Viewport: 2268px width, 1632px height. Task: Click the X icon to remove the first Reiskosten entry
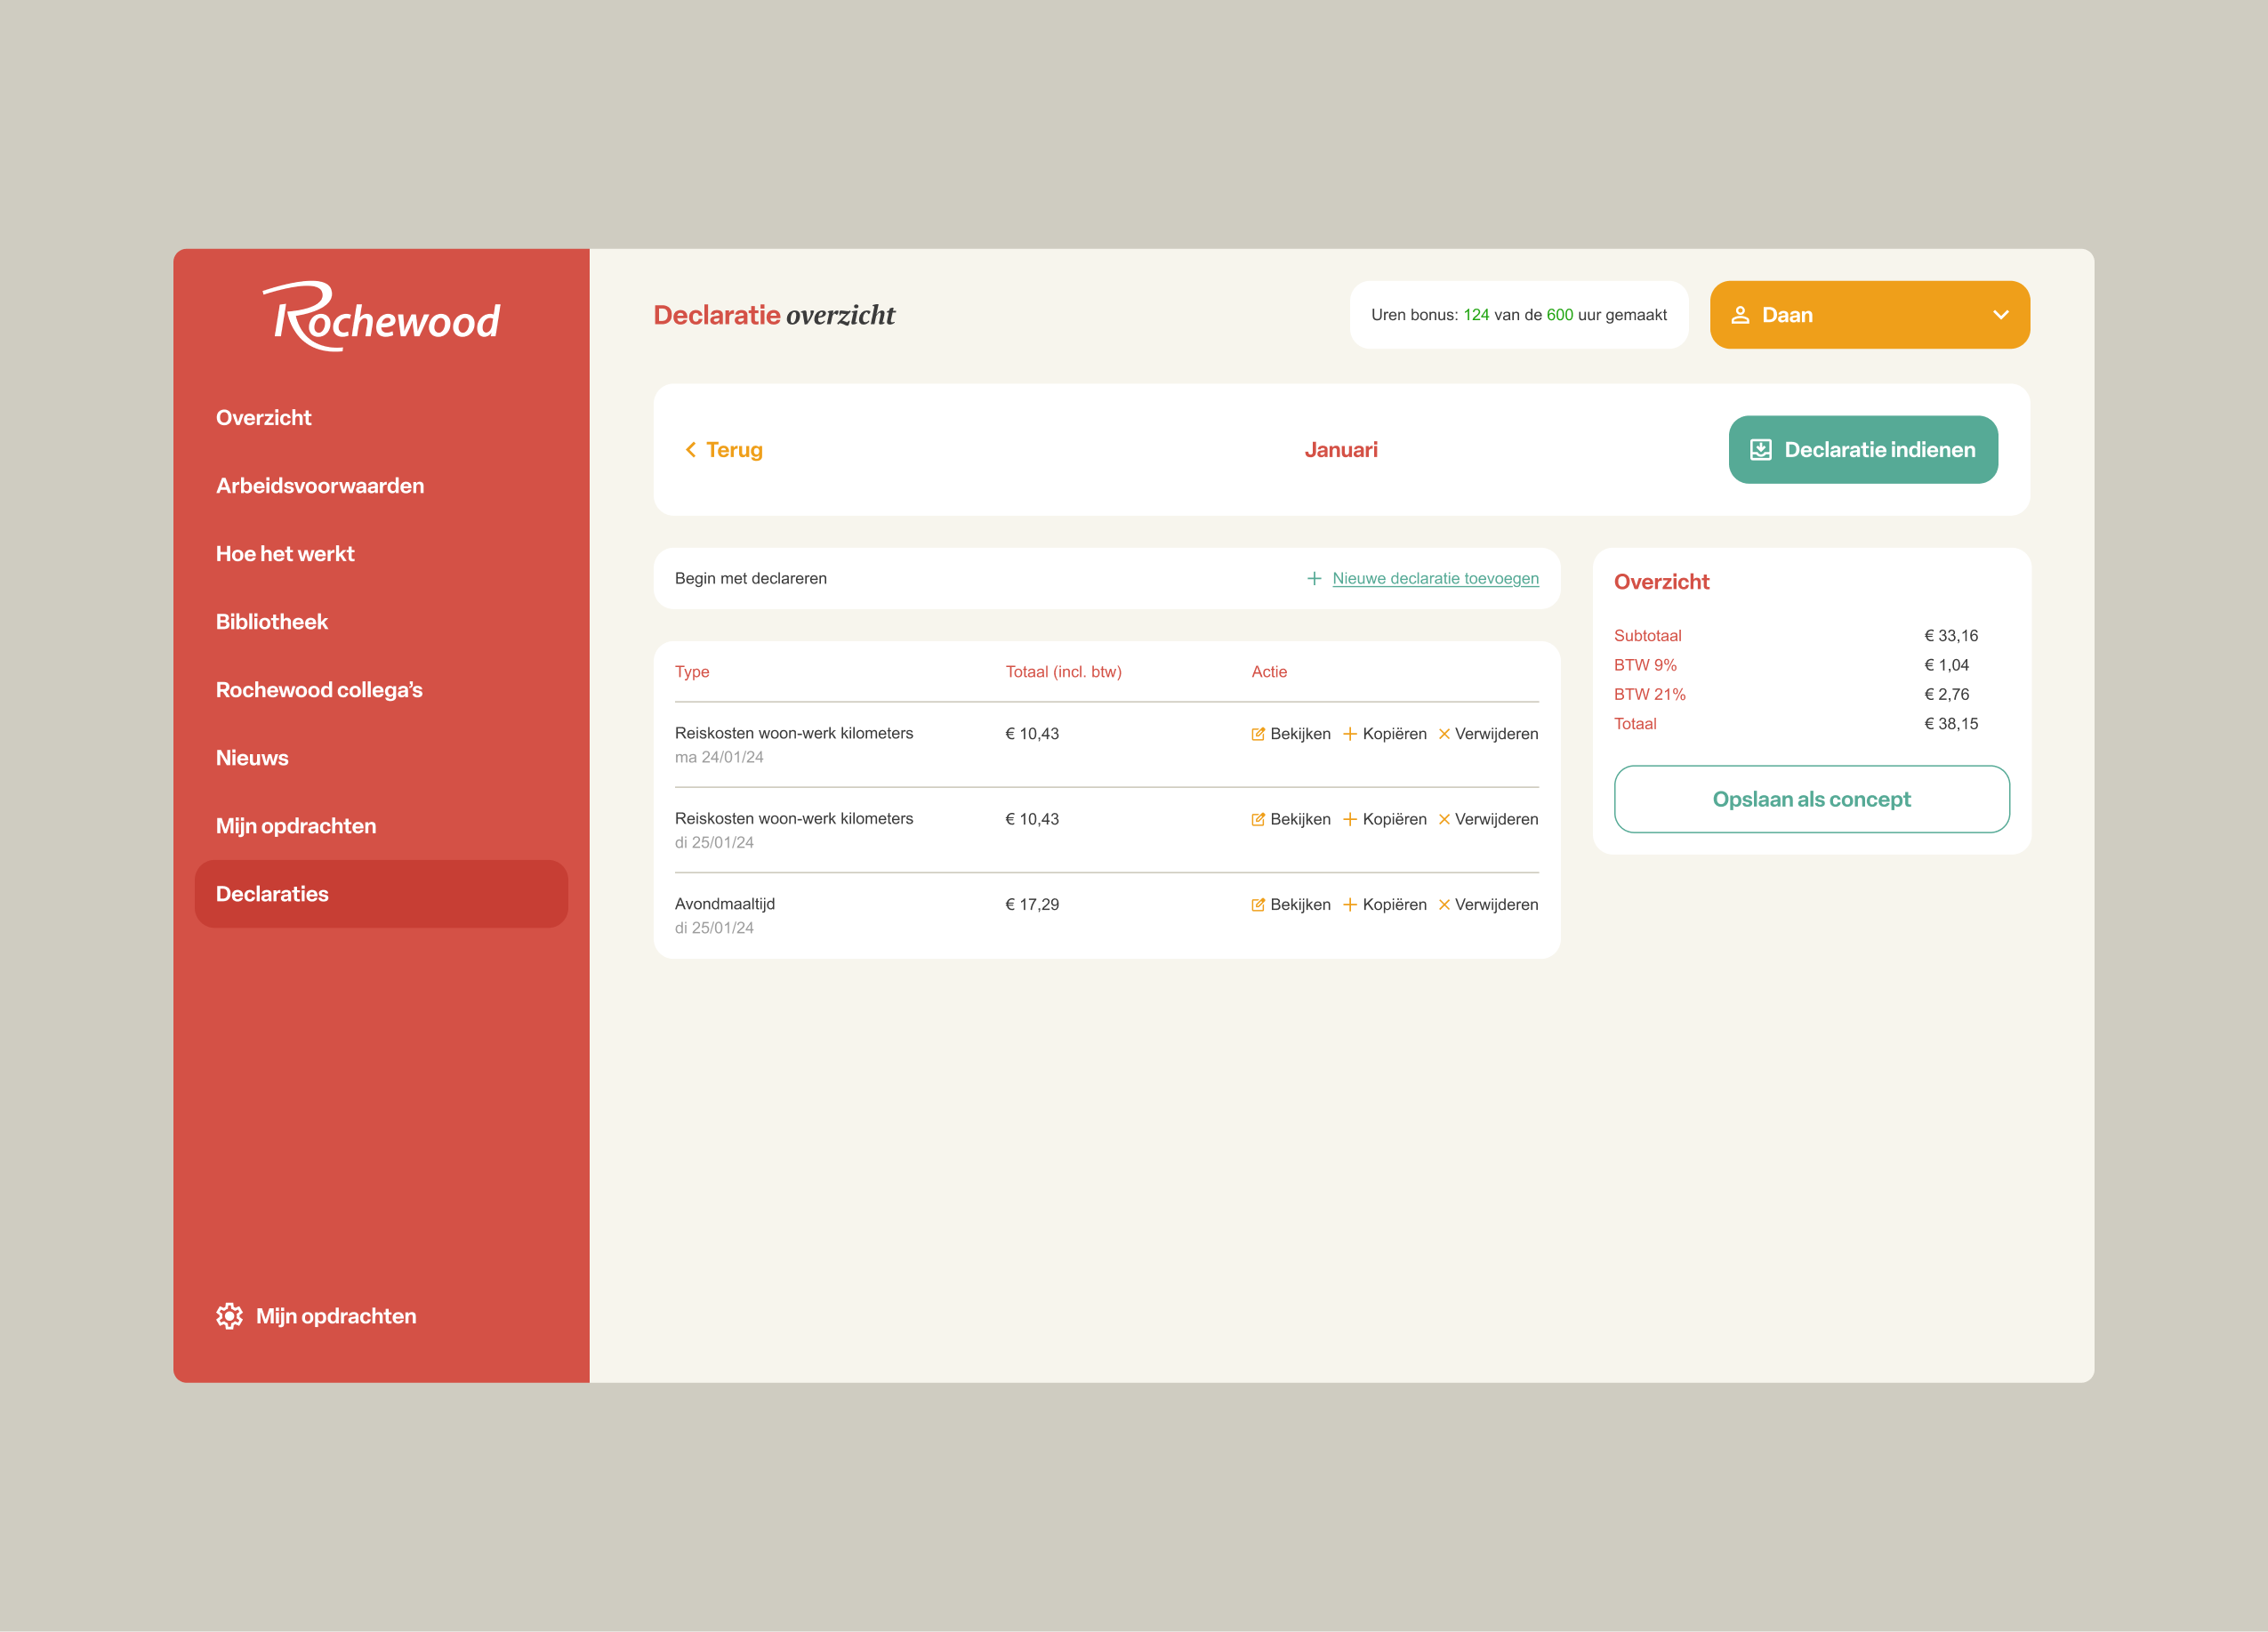[1446, 733]
